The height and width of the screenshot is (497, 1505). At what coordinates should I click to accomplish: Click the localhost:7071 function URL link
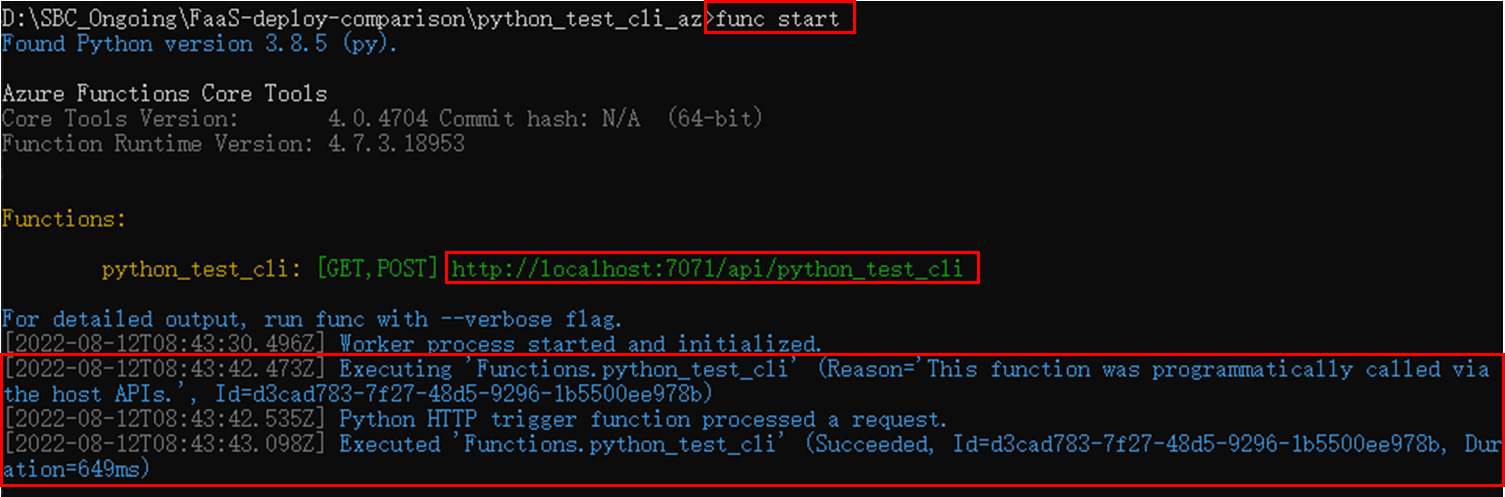coord(706,269)
